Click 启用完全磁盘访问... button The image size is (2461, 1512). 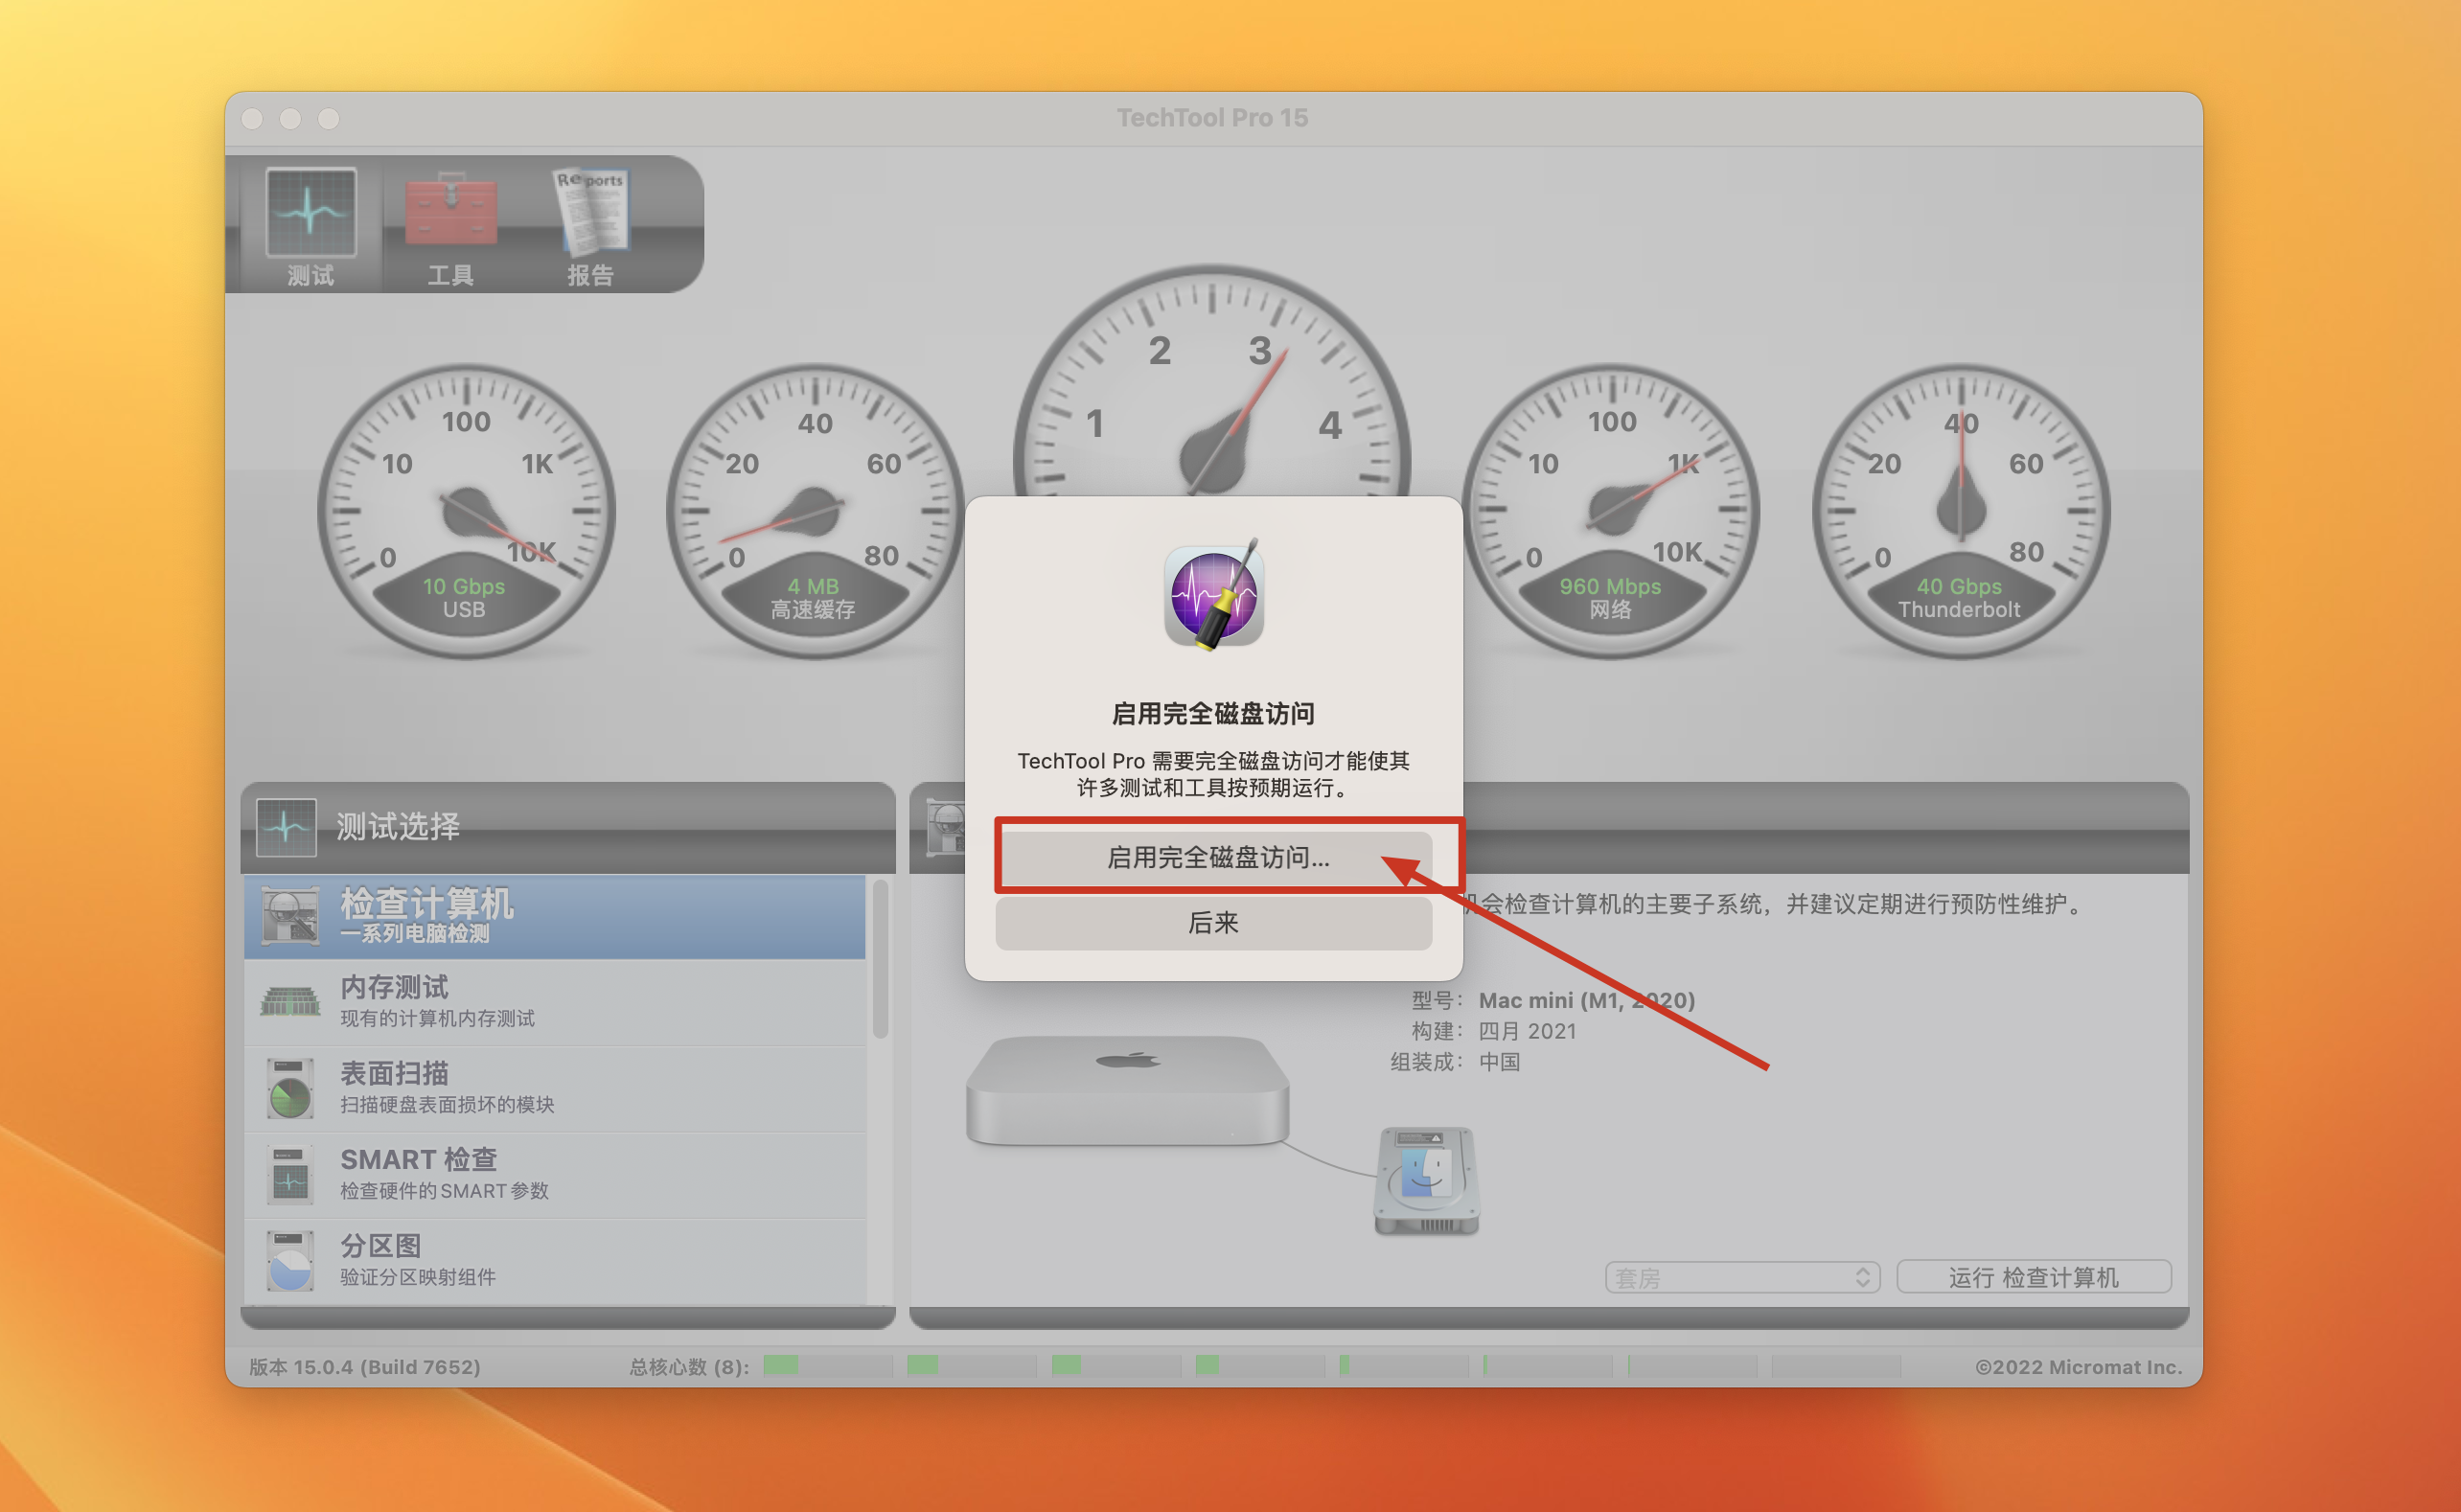(1213, 857)
